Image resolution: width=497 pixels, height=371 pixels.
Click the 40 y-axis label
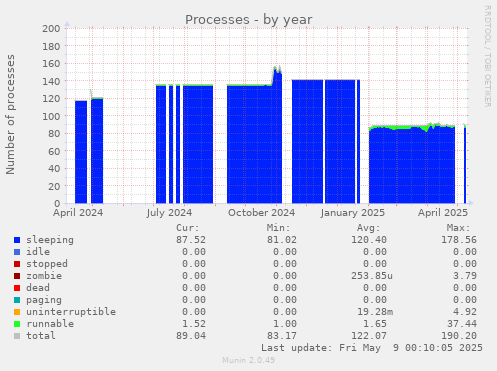click(x=54, y=169)
